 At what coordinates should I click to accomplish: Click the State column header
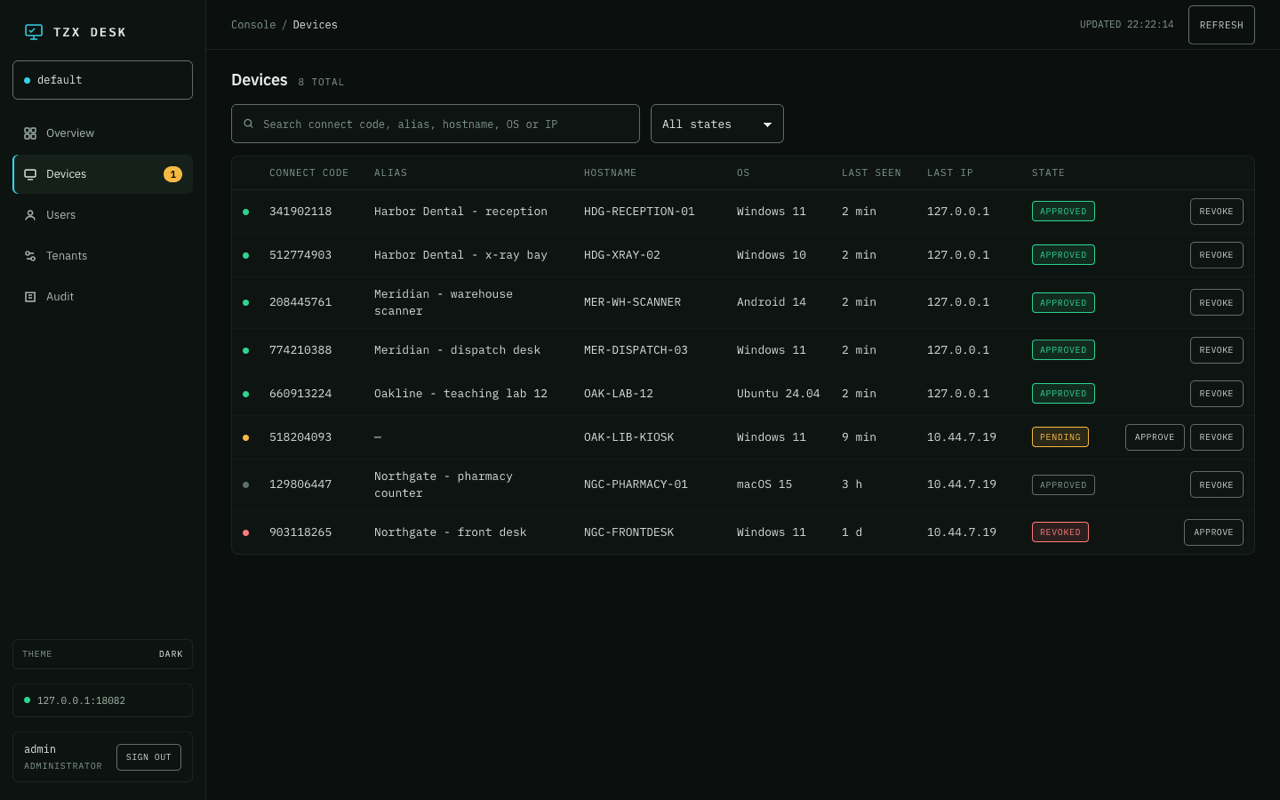coord(1048,173)
